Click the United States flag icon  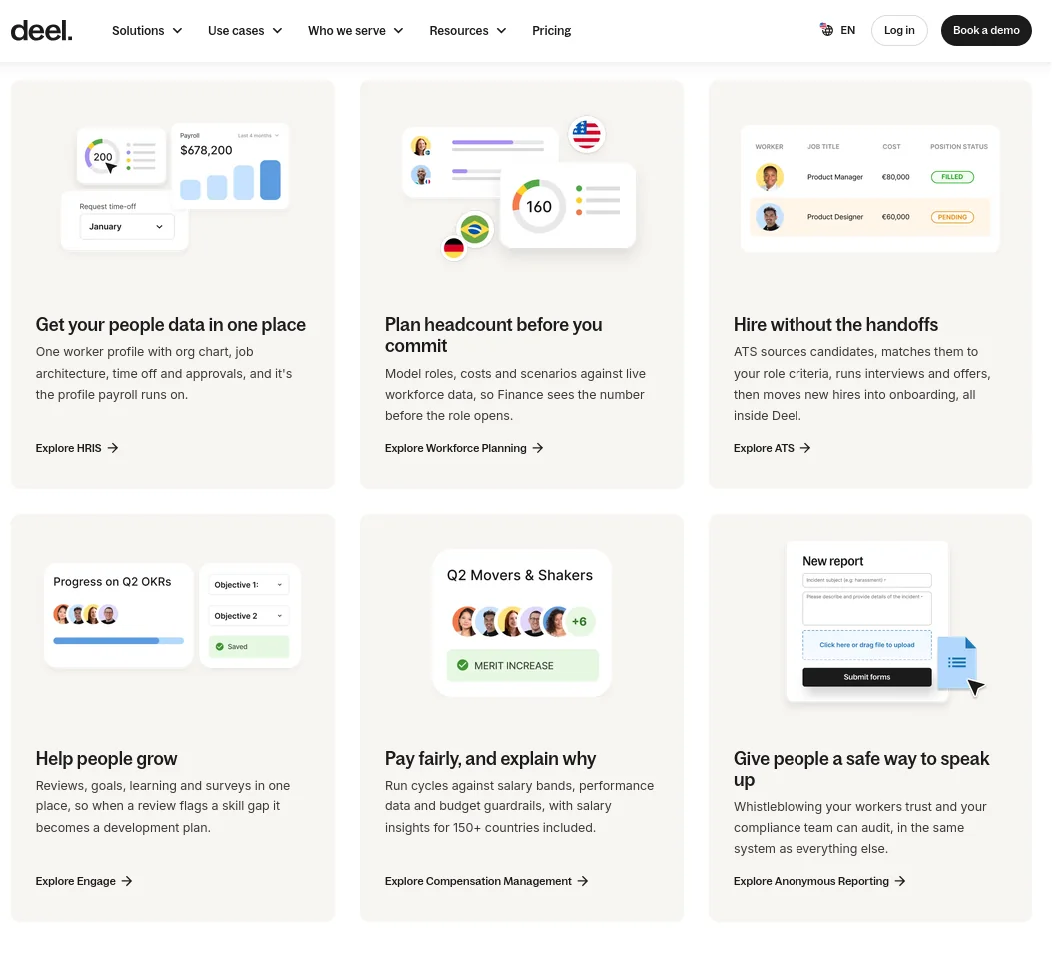point(586,134)
